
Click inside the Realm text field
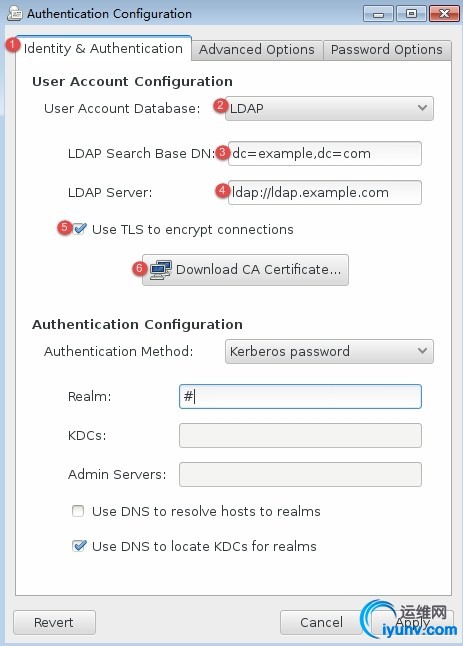pos(300,396)
